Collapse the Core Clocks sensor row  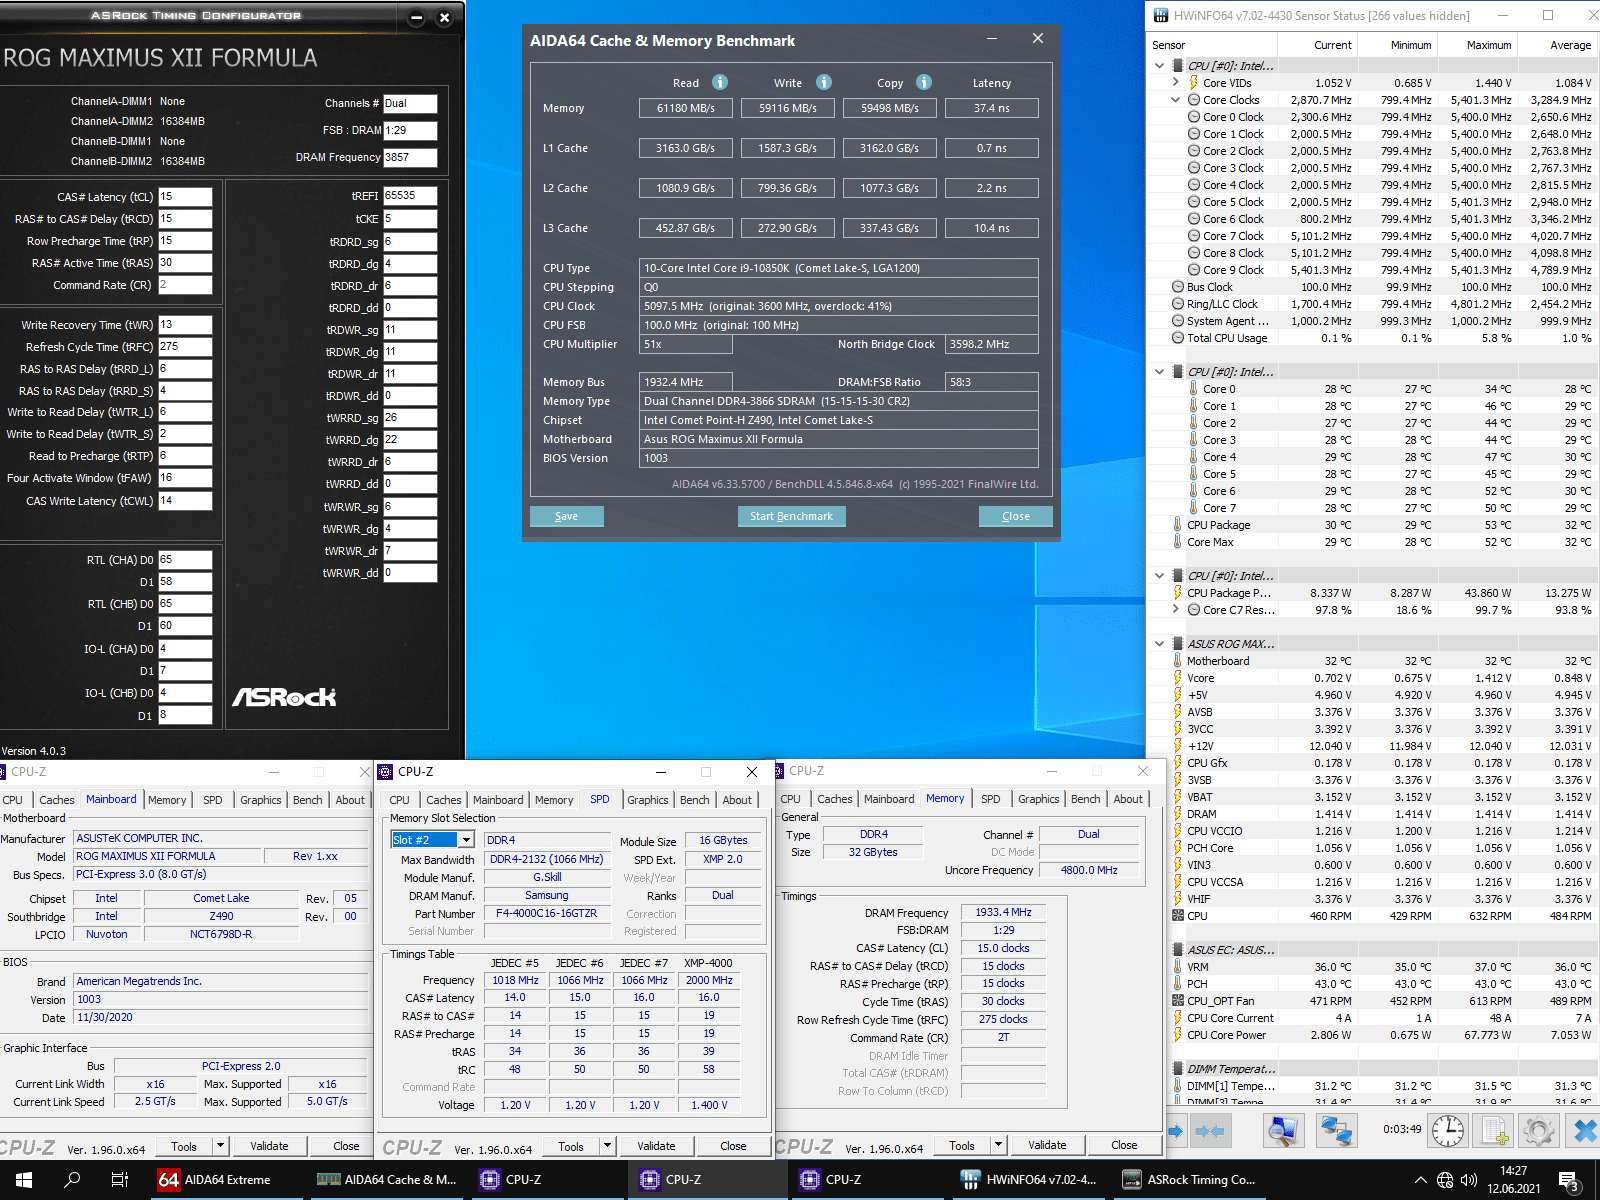[1176, 100]
